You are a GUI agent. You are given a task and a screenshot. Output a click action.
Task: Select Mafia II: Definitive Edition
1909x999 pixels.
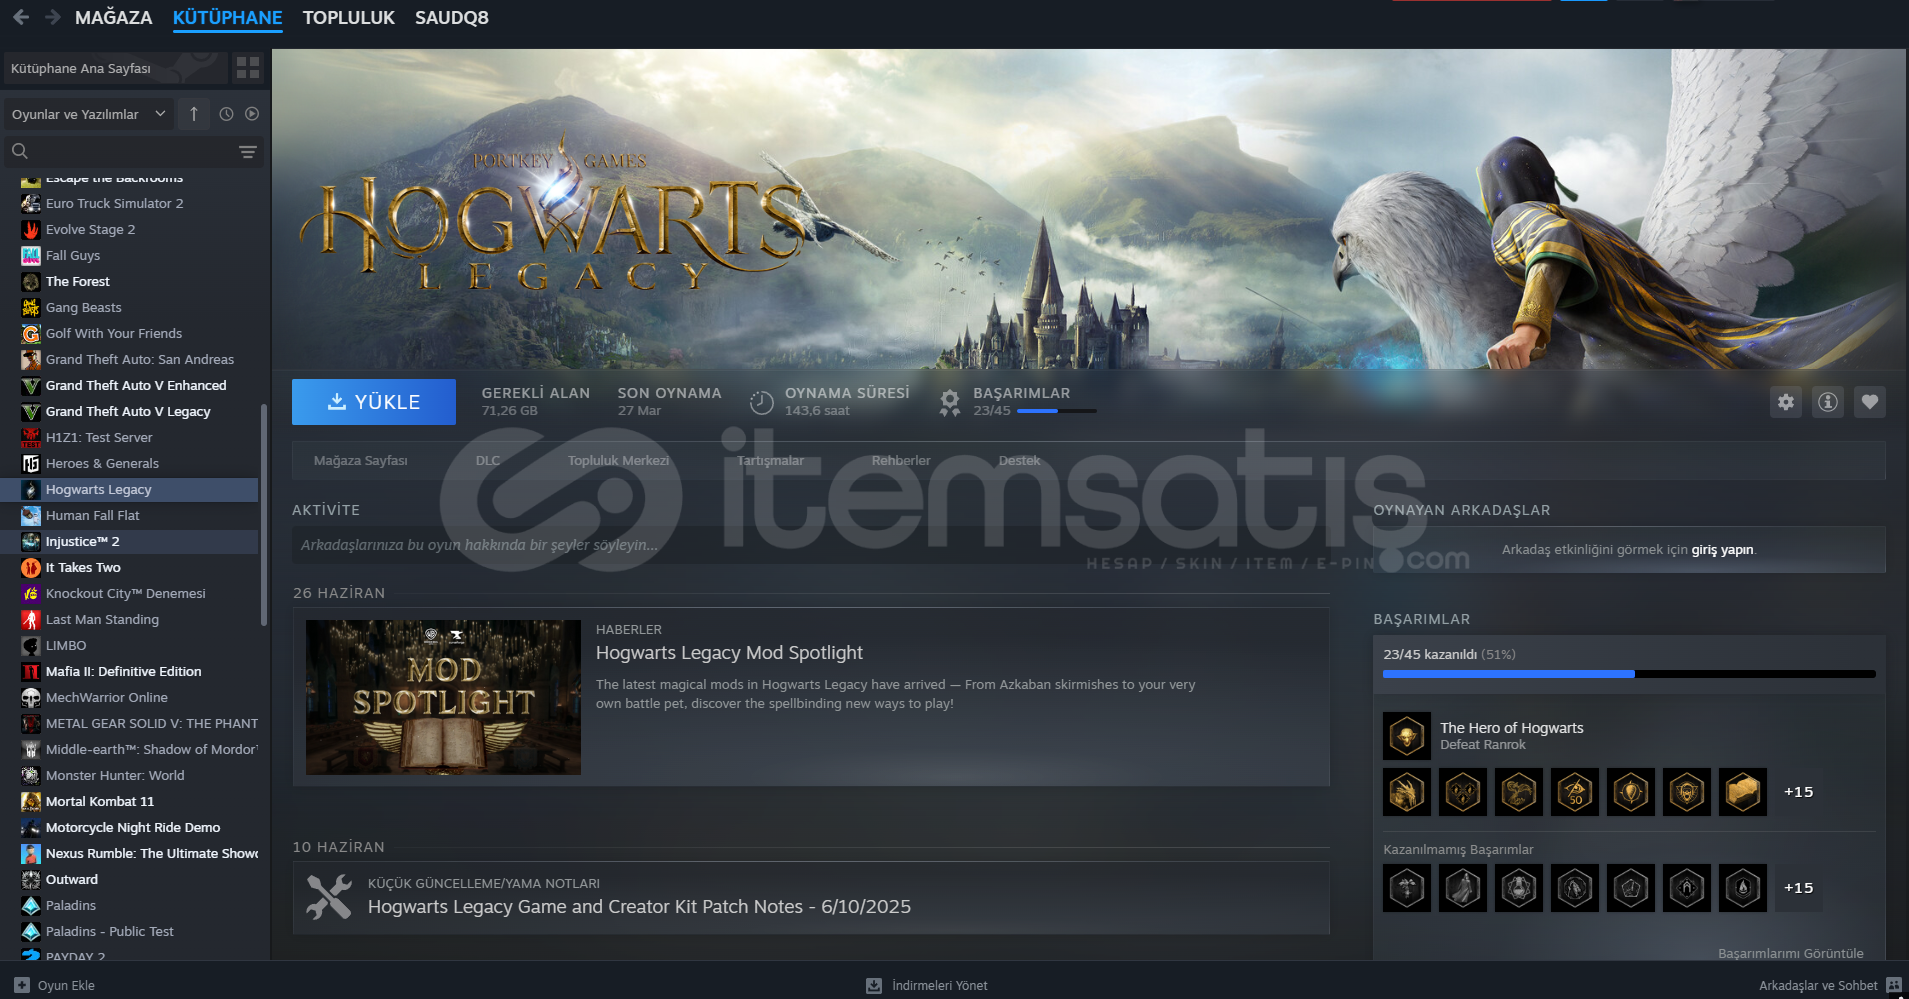124,671
